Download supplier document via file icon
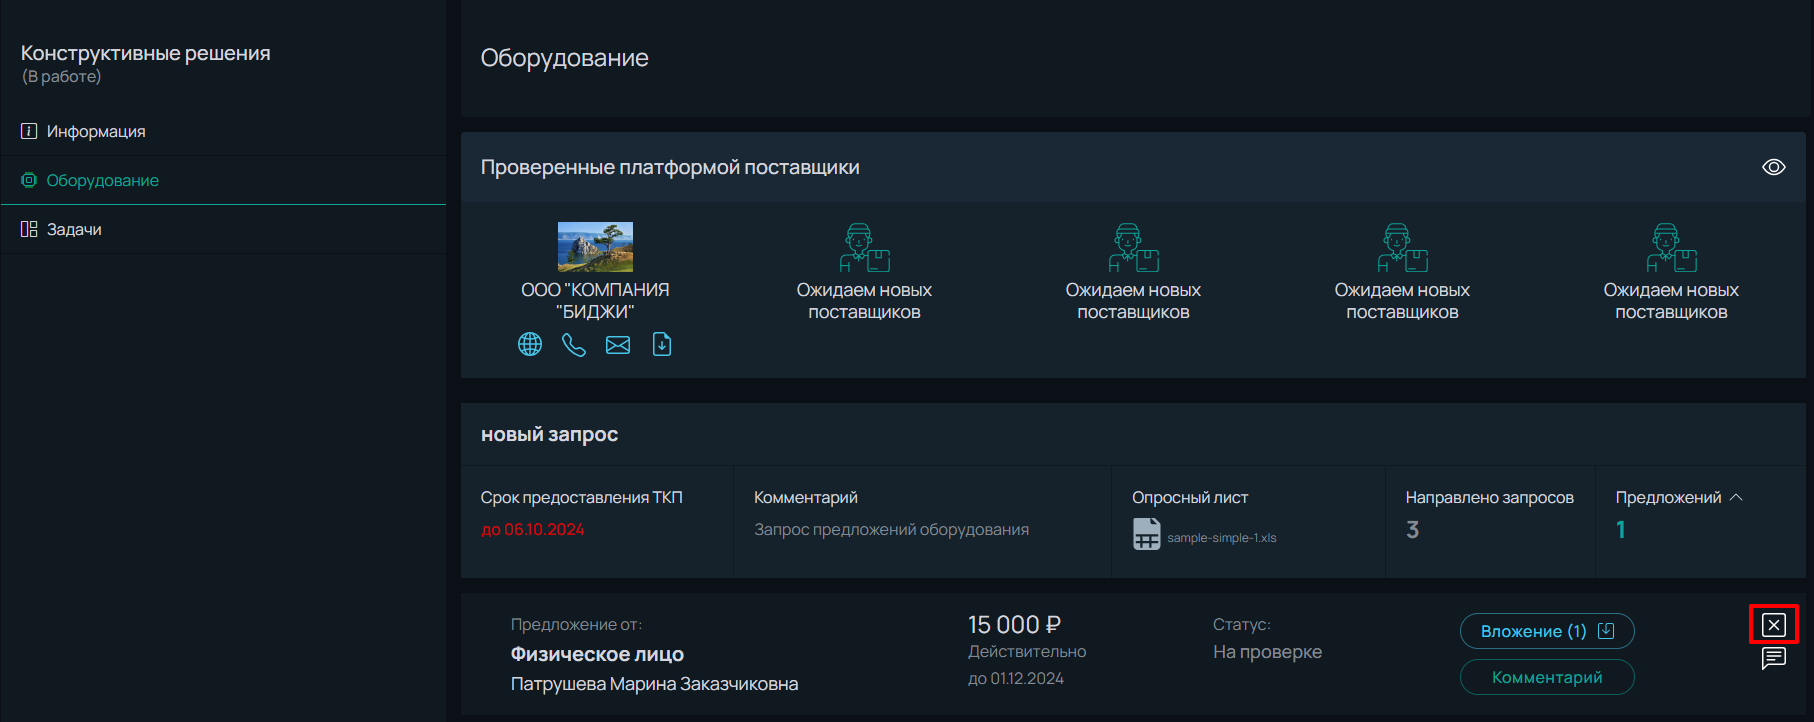Image resolution: width=1814 pixels, height=722 pixels. tap(662, 345)
